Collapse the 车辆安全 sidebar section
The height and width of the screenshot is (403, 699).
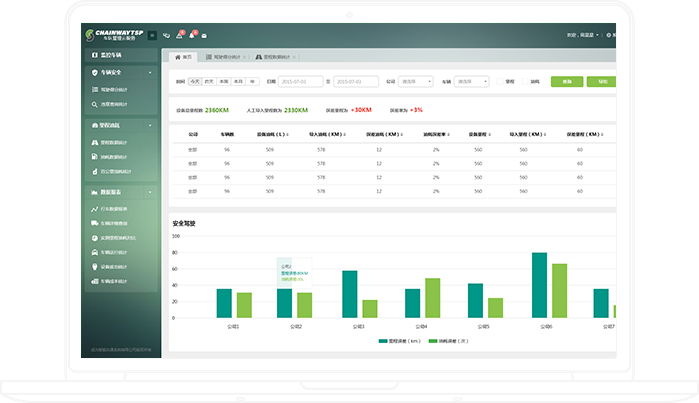(x=150, y=73)
